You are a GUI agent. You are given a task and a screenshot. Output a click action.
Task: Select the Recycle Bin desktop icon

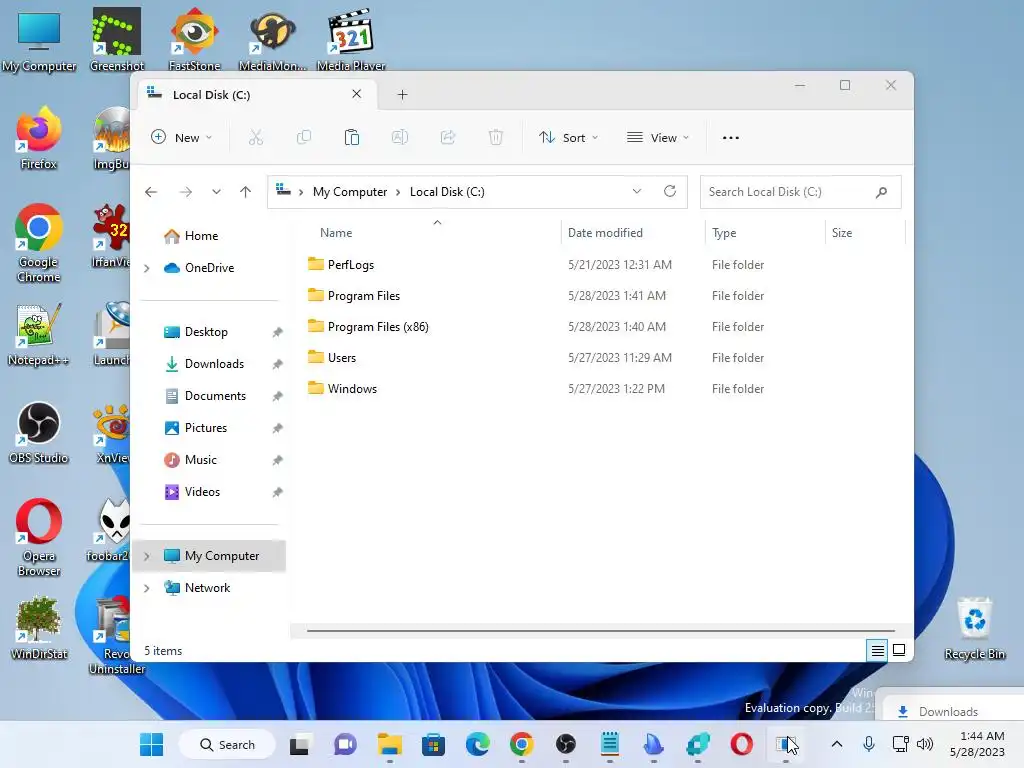[x=974, y=628]
